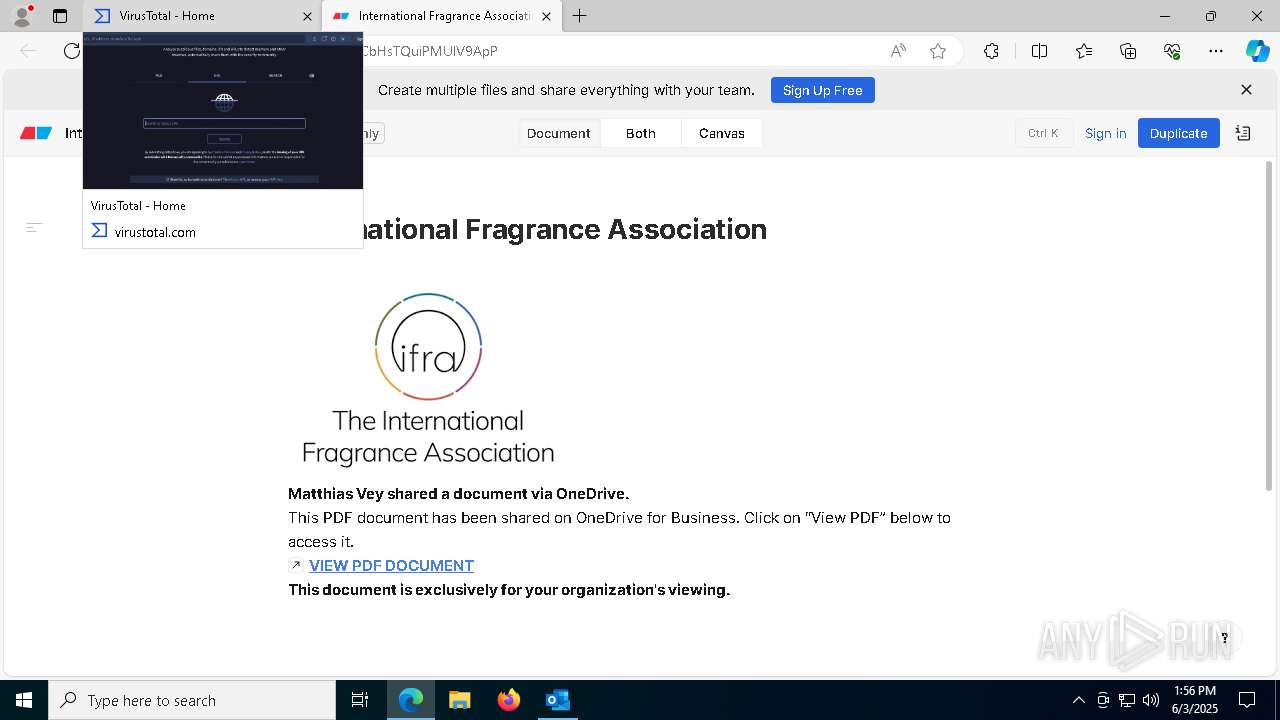Open the Collections icon

point(1128,51)
